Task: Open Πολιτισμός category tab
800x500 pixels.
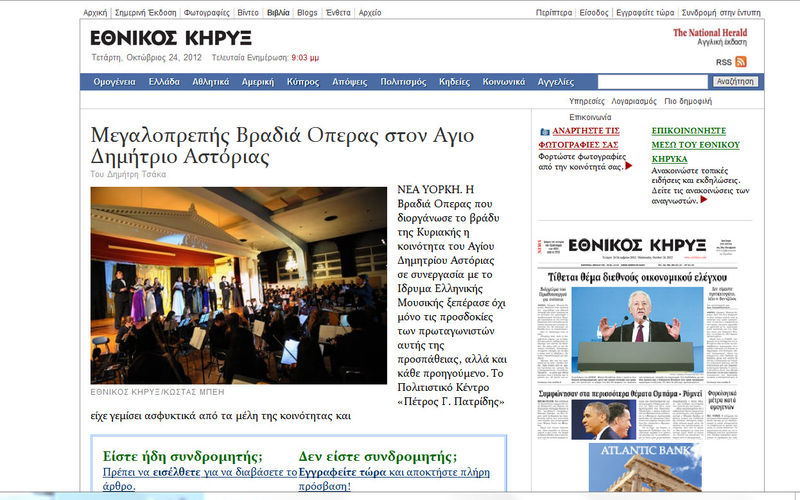Action: tap(403, 82)
